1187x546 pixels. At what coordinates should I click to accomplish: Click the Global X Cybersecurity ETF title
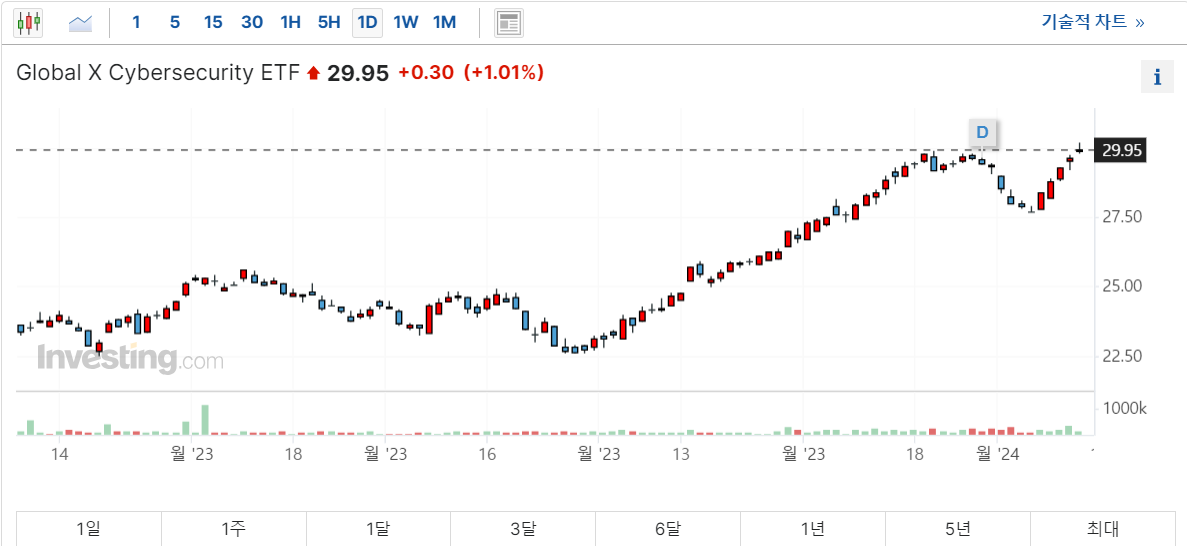click(x=158, y=73)
